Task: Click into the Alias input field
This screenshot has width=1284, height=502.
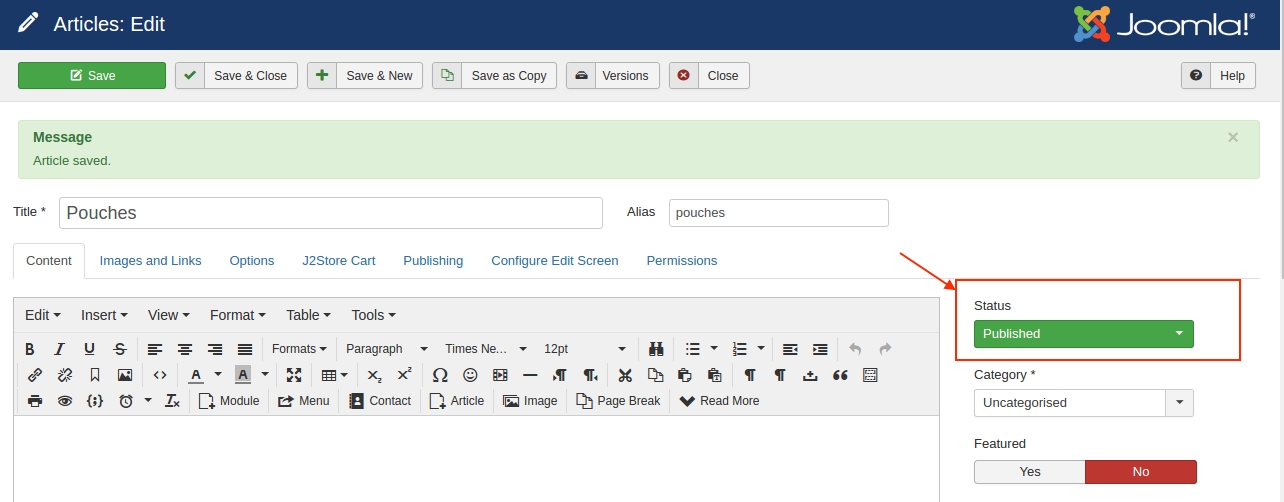Action: pos(778,213)
